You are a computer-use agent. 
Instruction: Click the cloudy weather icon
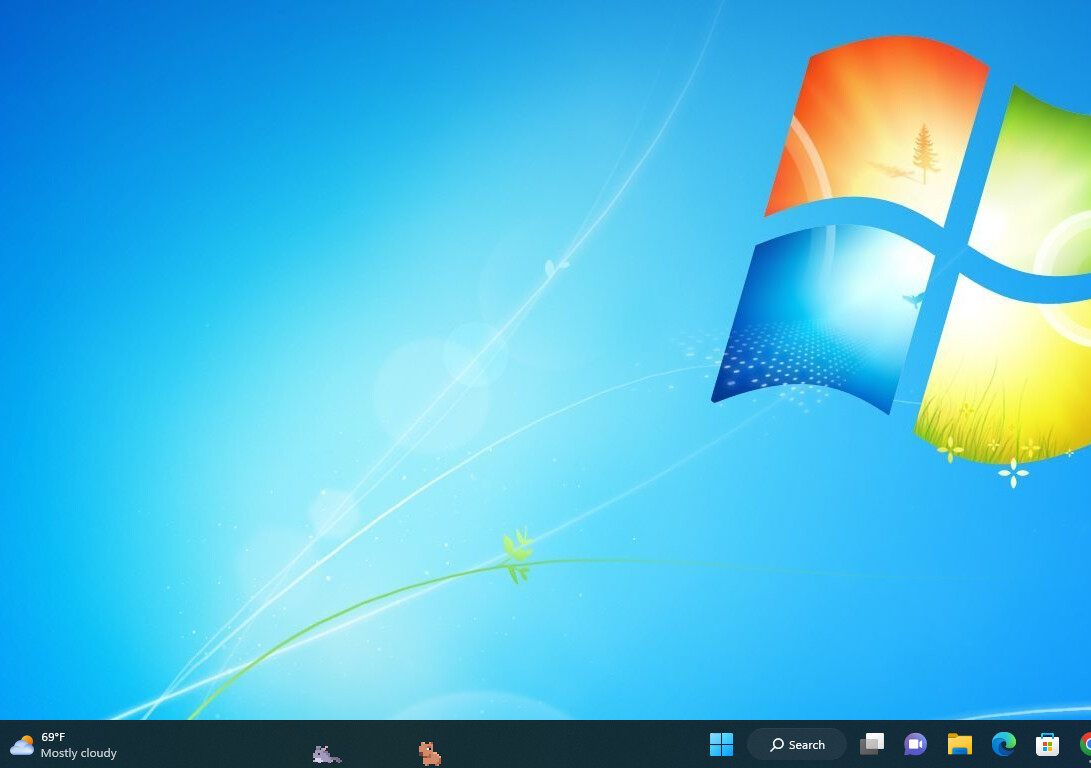click(22, 745)
